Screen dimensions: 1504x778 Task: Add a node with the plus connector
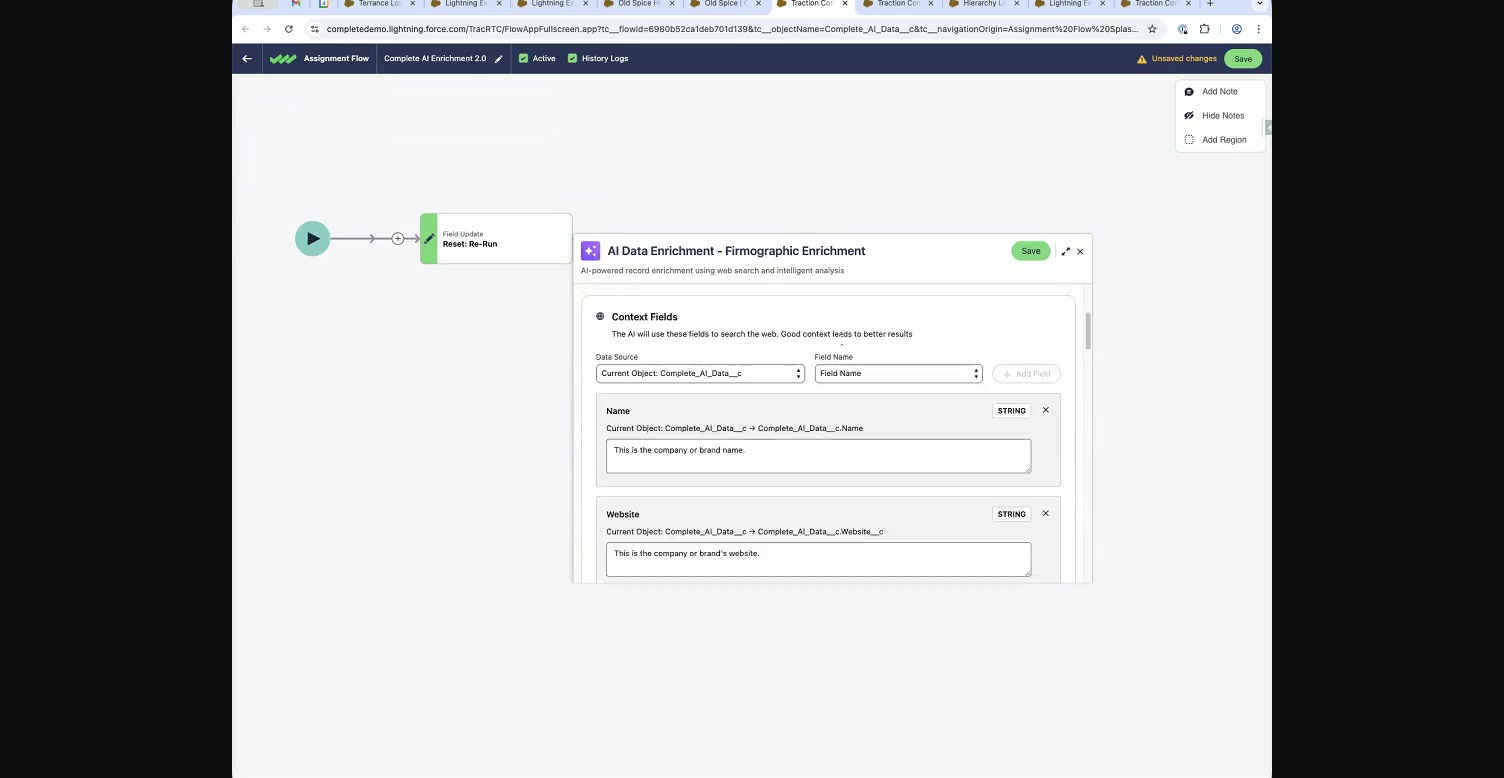[x=398, y=238]
